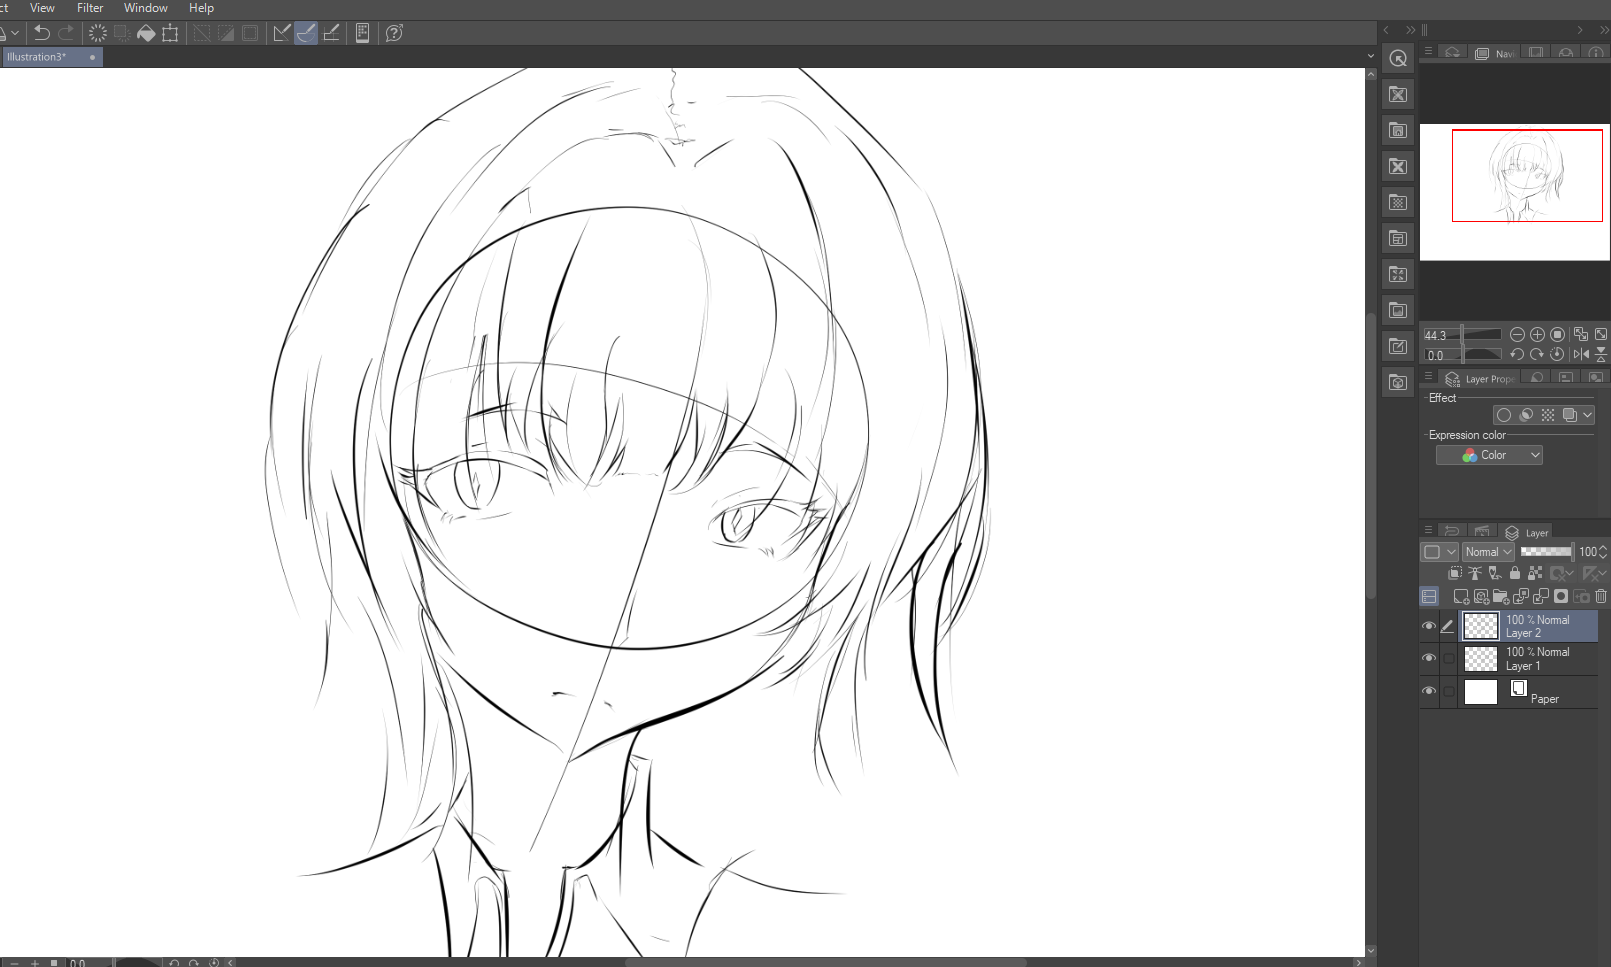Create a new vector layer
The height and width of the screenshot is (967, 1611).
(x=1481, y=596)
